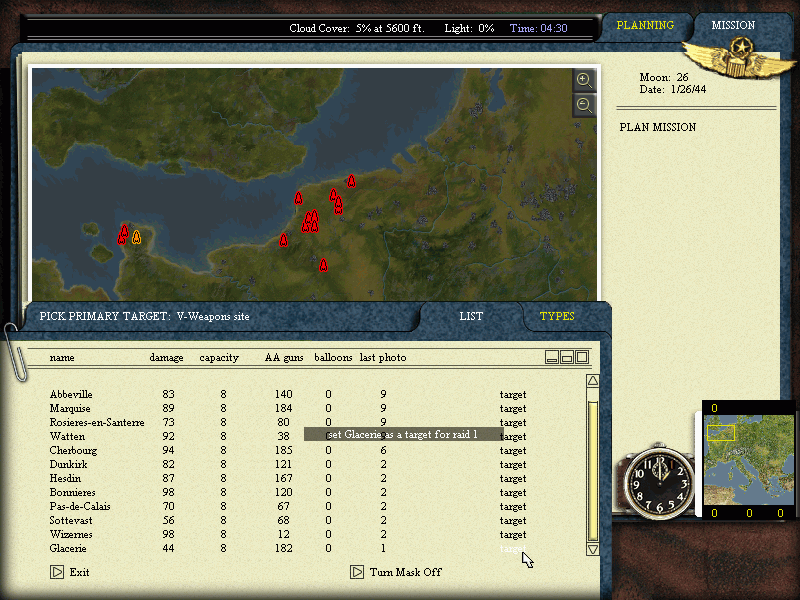This screenshot has width=800, height=600.
Task: Set Pas-de-Calais as target
Action: click(x=513, y=507)
